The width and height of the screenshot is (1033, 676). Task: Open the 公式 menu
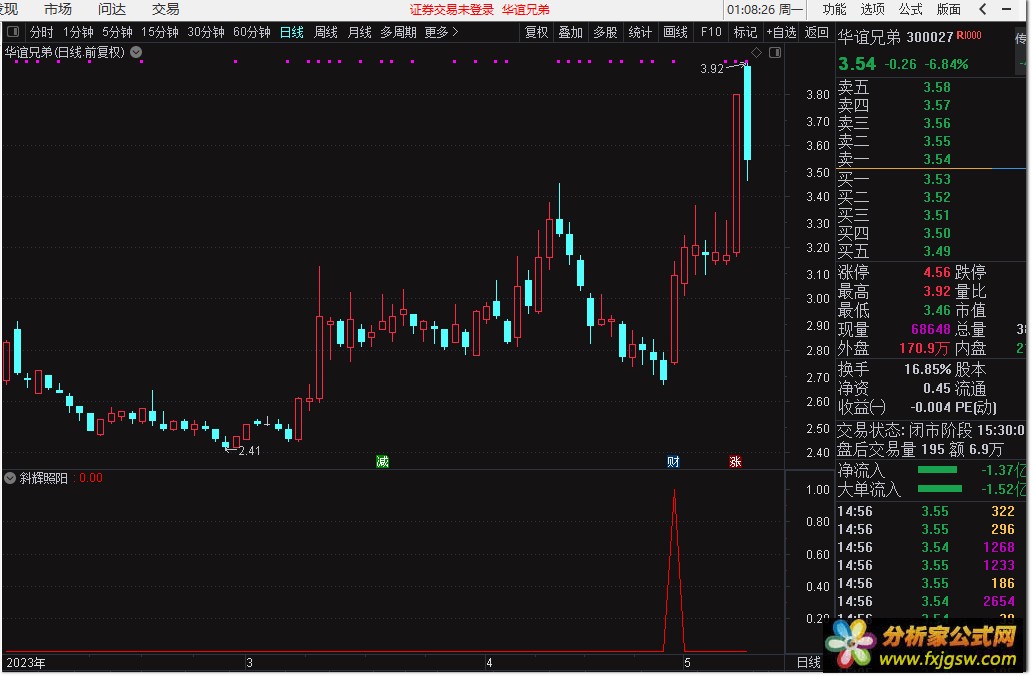pyautogui.click(x=910, y=9)
